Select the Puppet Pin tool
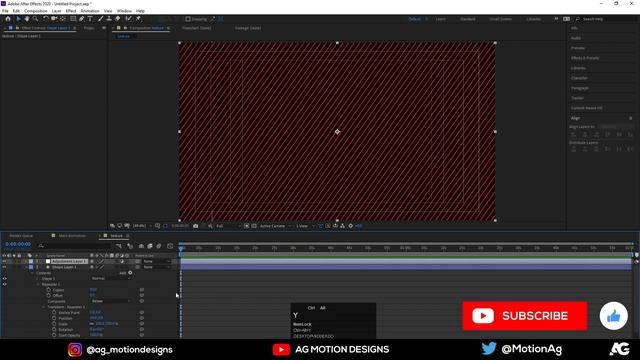The height and width of the screenshot is (360, 640). [138, 19]
